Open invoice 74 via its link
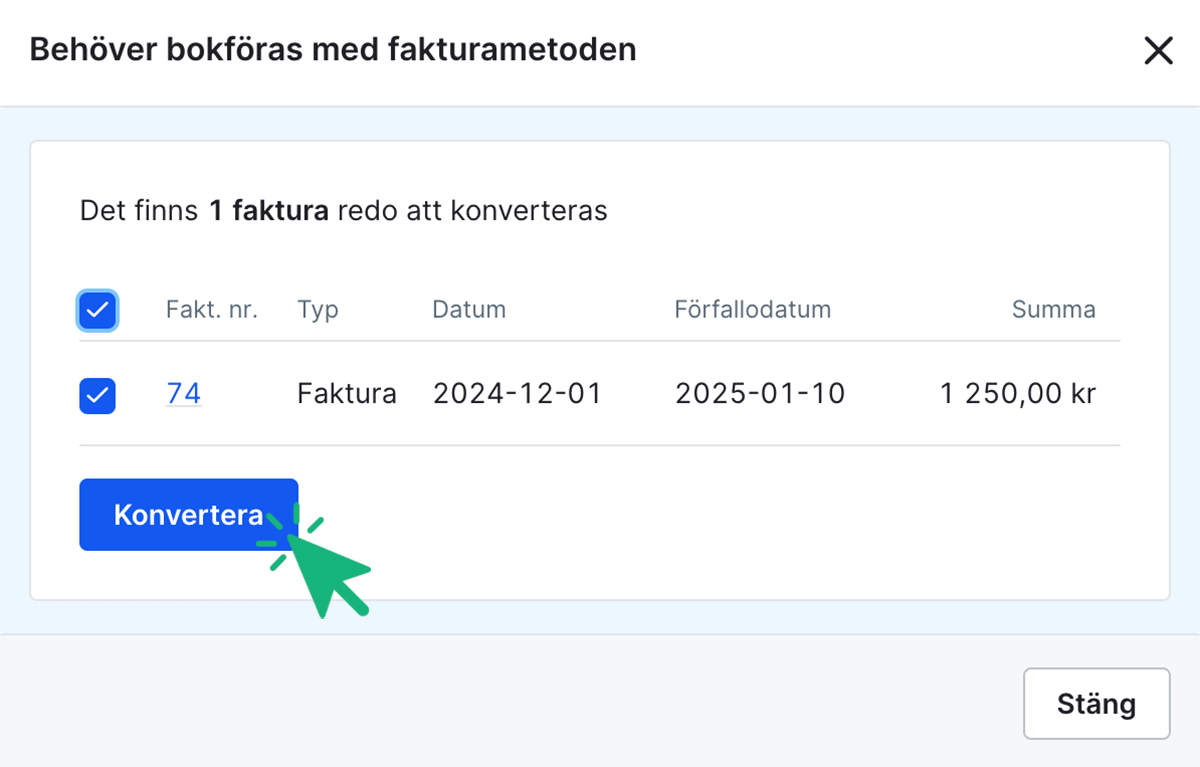 point(183,393)
